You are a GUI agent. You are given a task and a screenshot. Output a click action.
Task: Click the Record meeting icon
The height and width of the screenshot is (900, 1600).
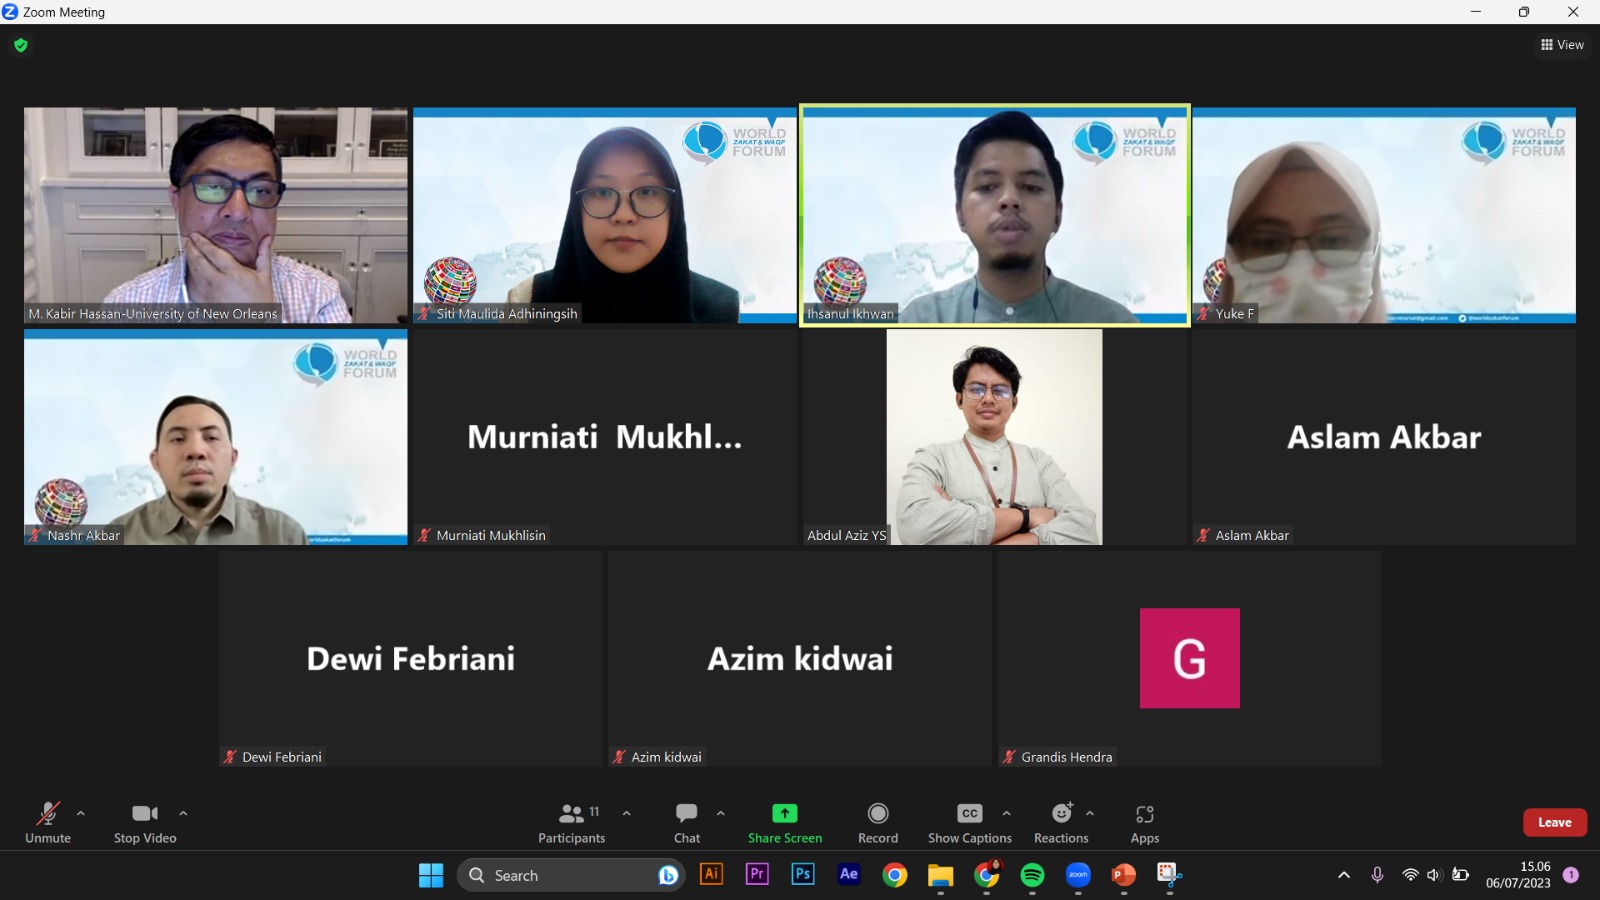(878, 822)
